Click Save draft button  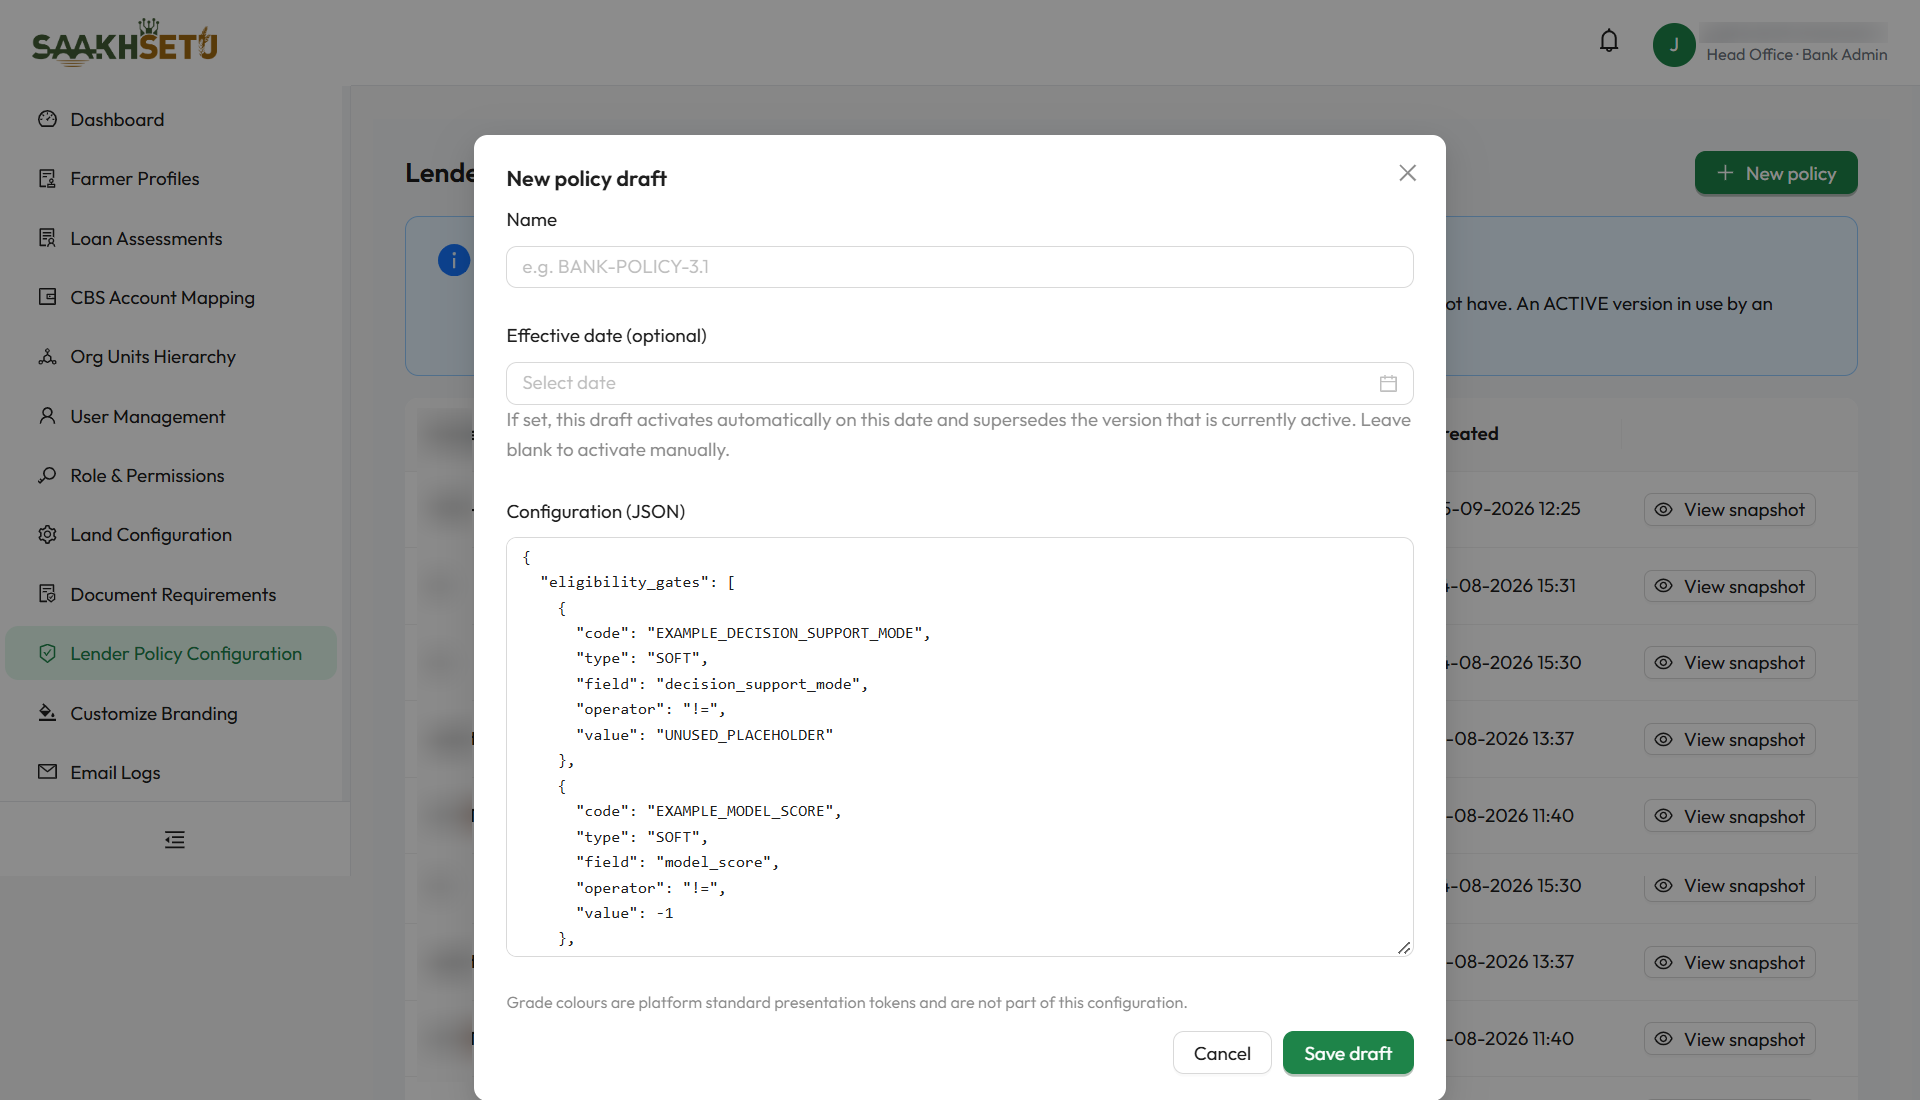pyautogui.click(x=1348, y=1053)
